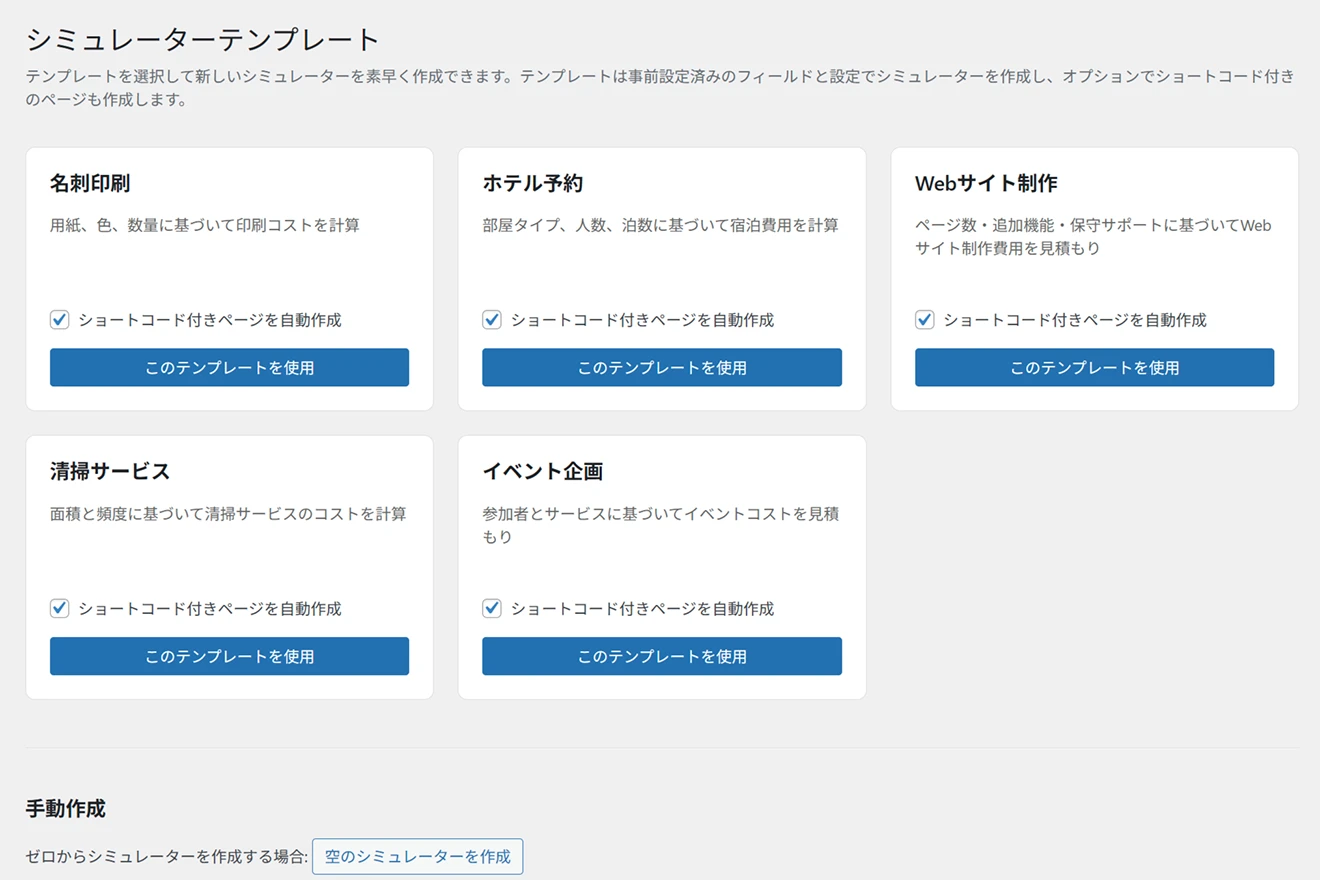Use the Webサイト制作 template
Screen dimensions: 1320x880
(x=1094, y=367)
